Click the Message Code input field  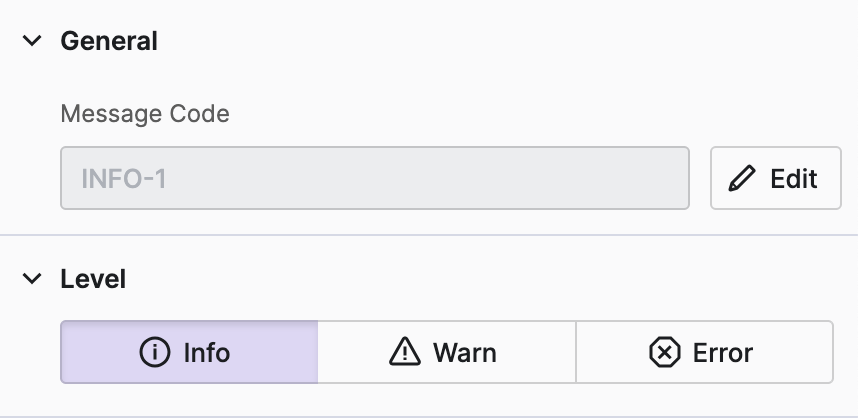pyautogui.click(x=374, y=179)
